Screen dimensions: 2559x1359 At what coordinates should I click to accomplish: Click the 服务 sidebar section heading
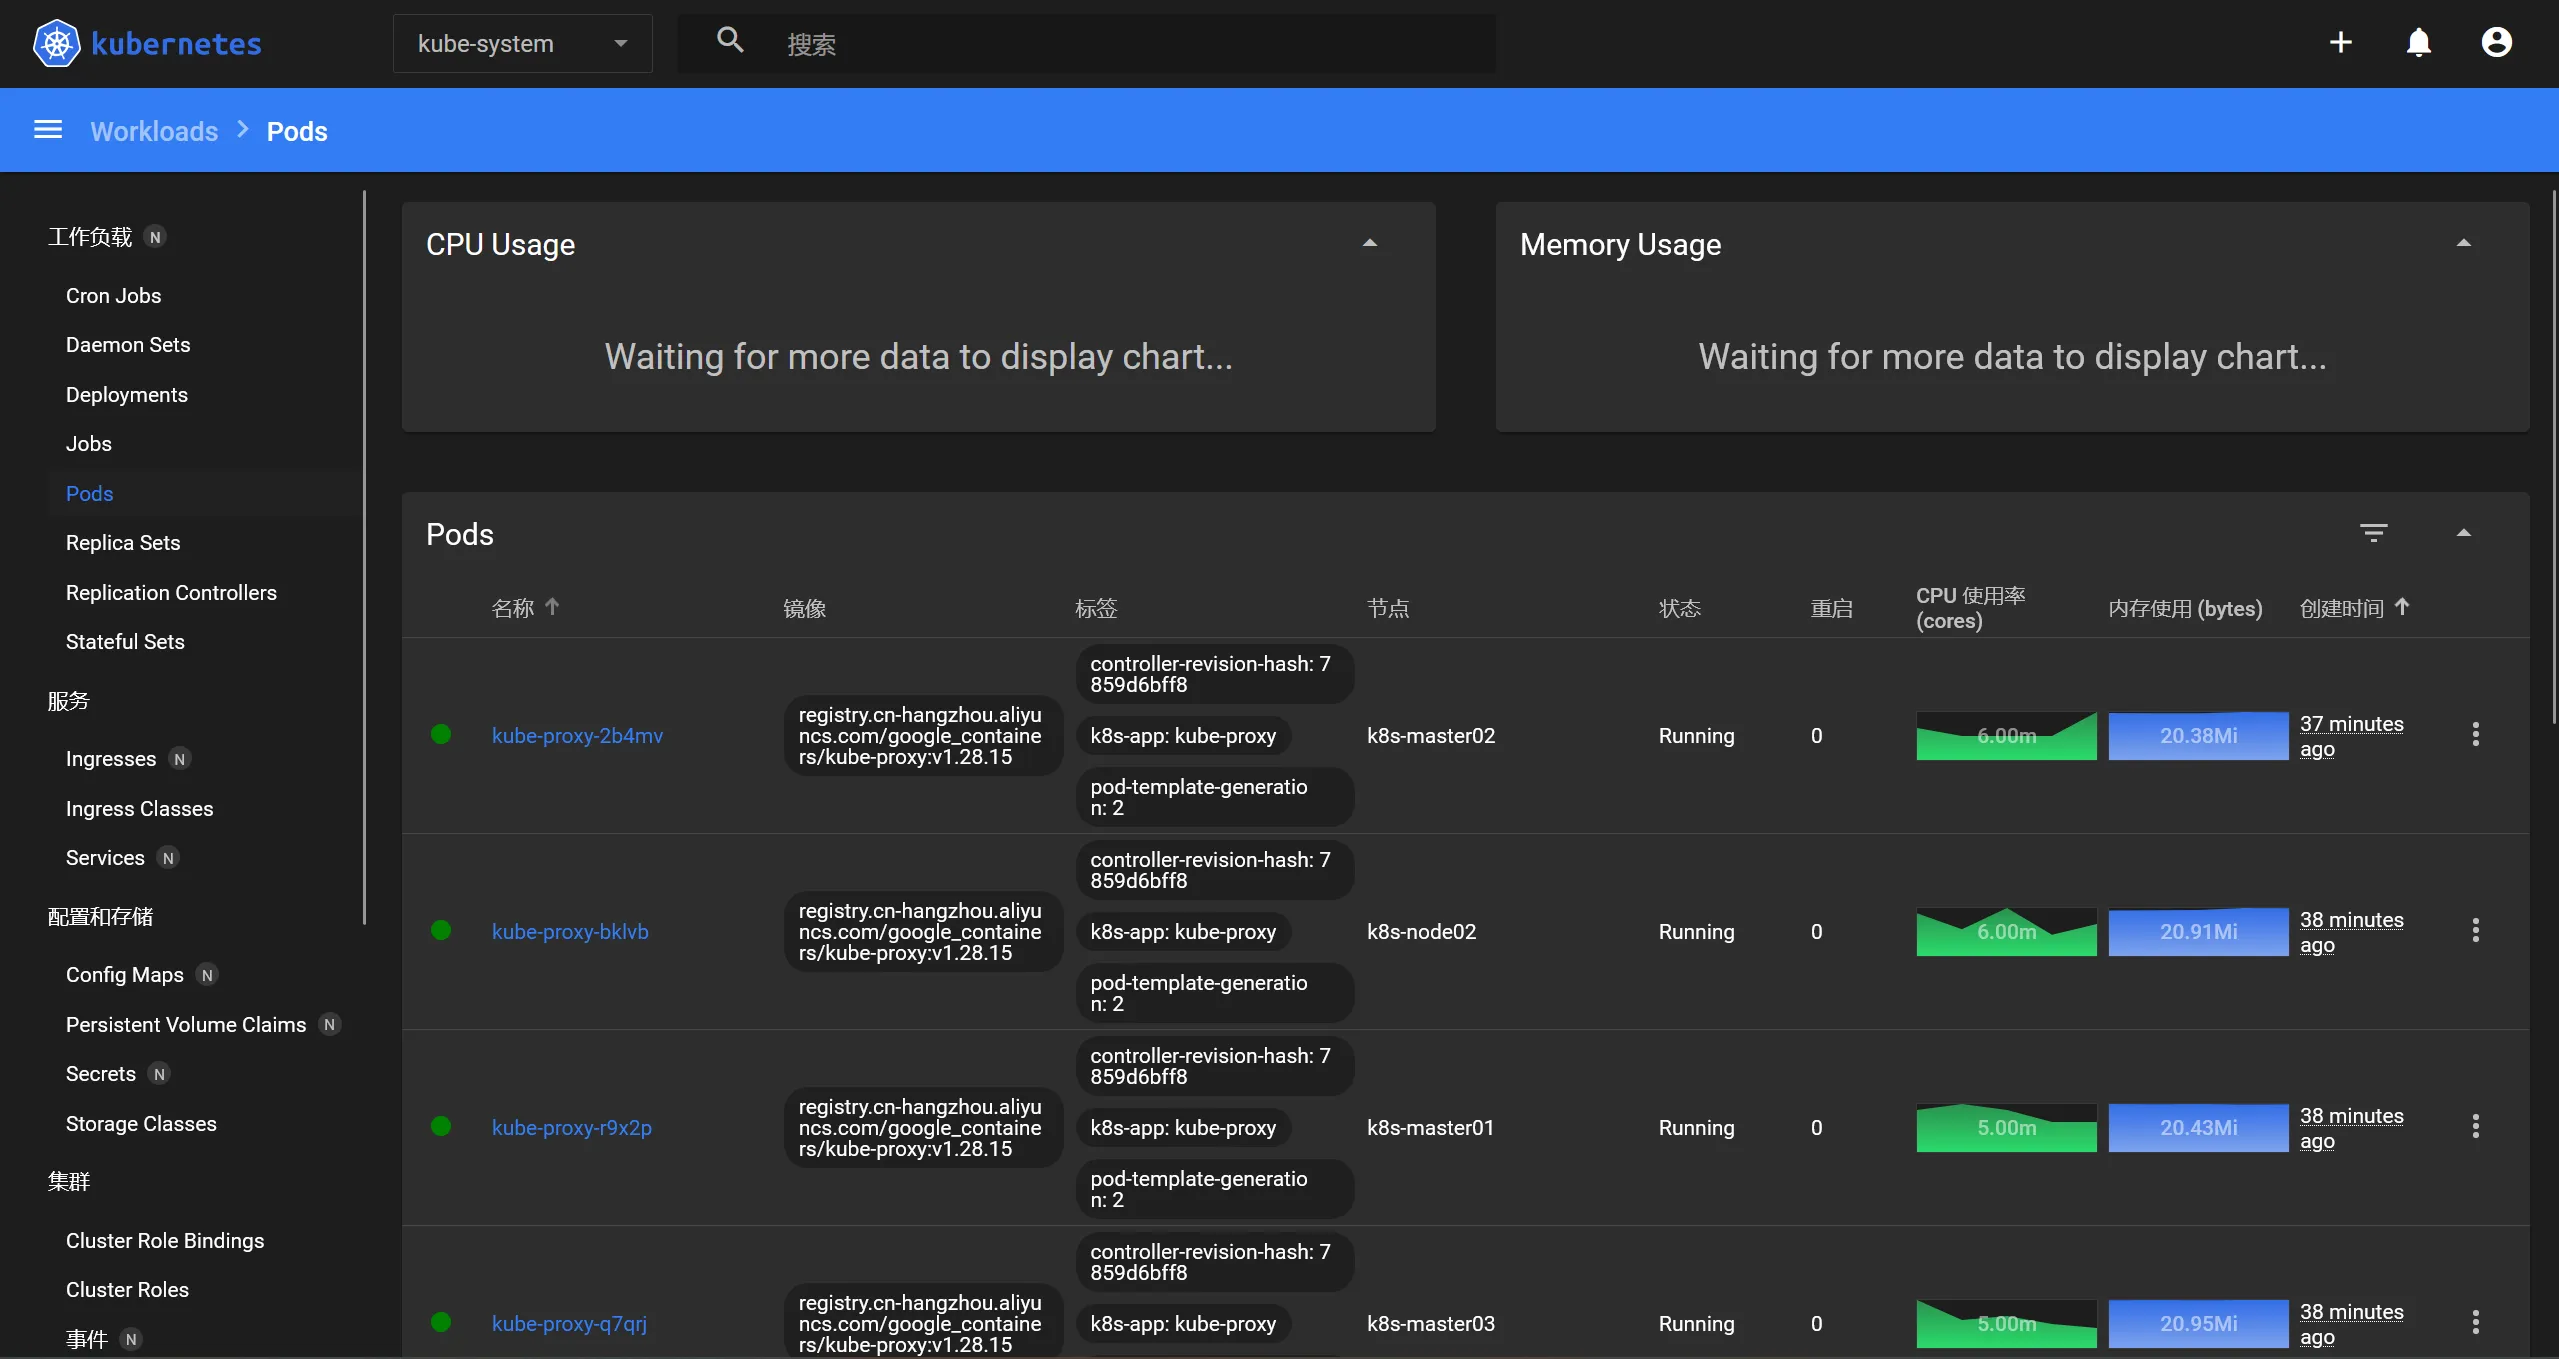68,701
